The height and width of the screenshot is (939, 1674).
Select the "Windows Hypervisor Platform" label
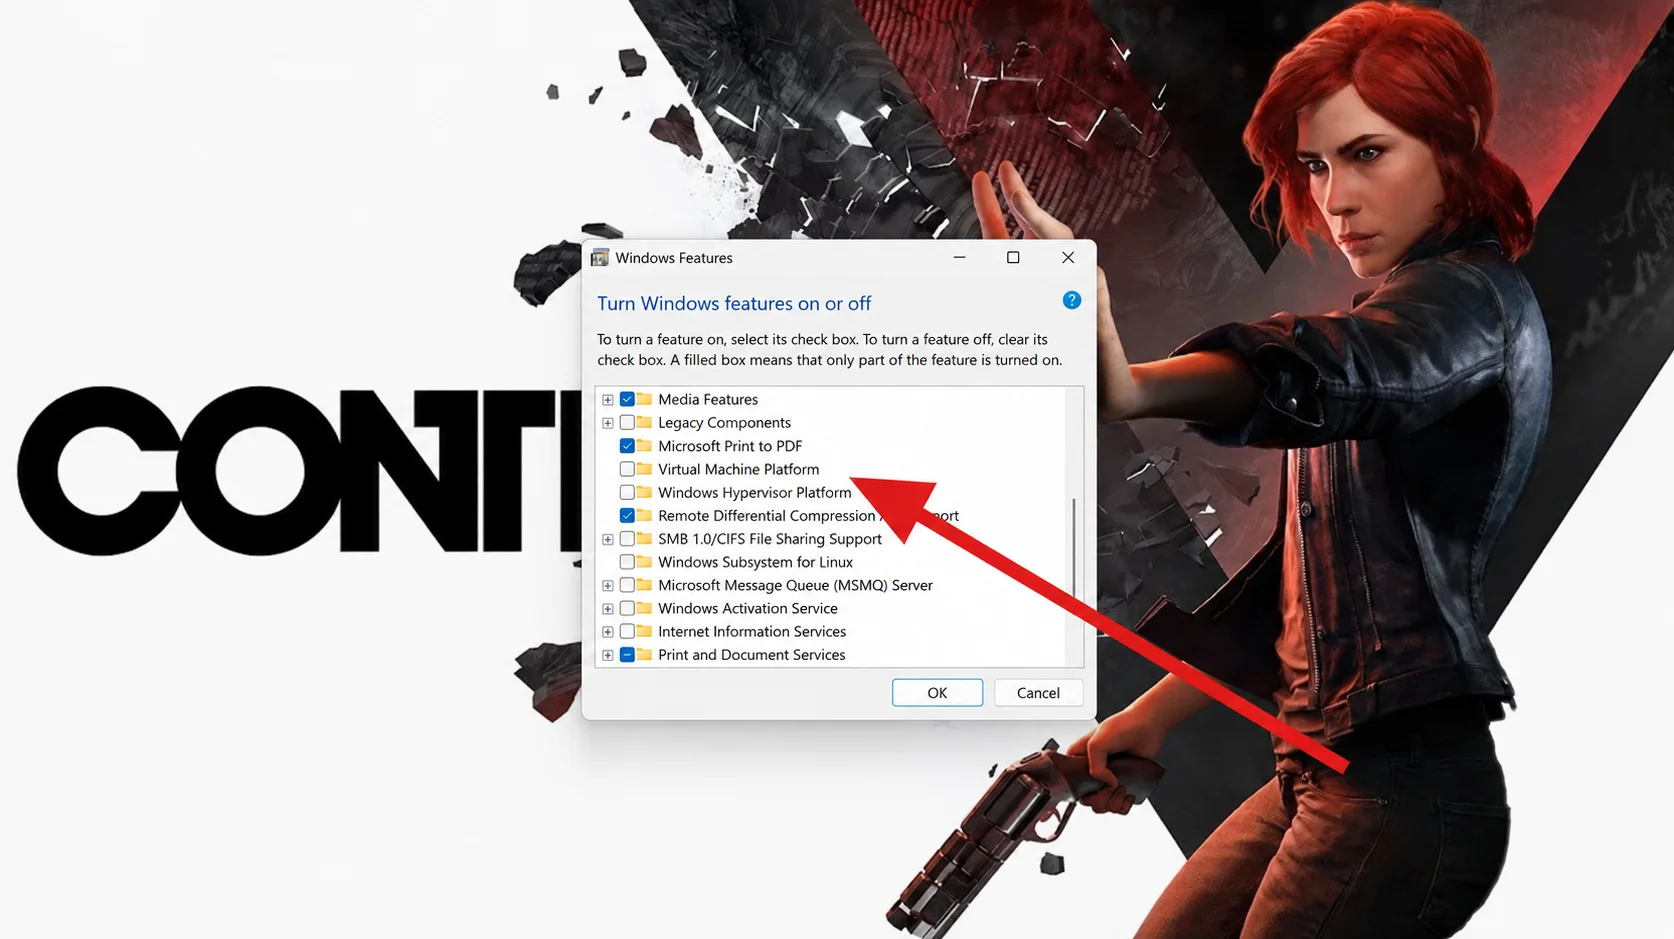755,492
